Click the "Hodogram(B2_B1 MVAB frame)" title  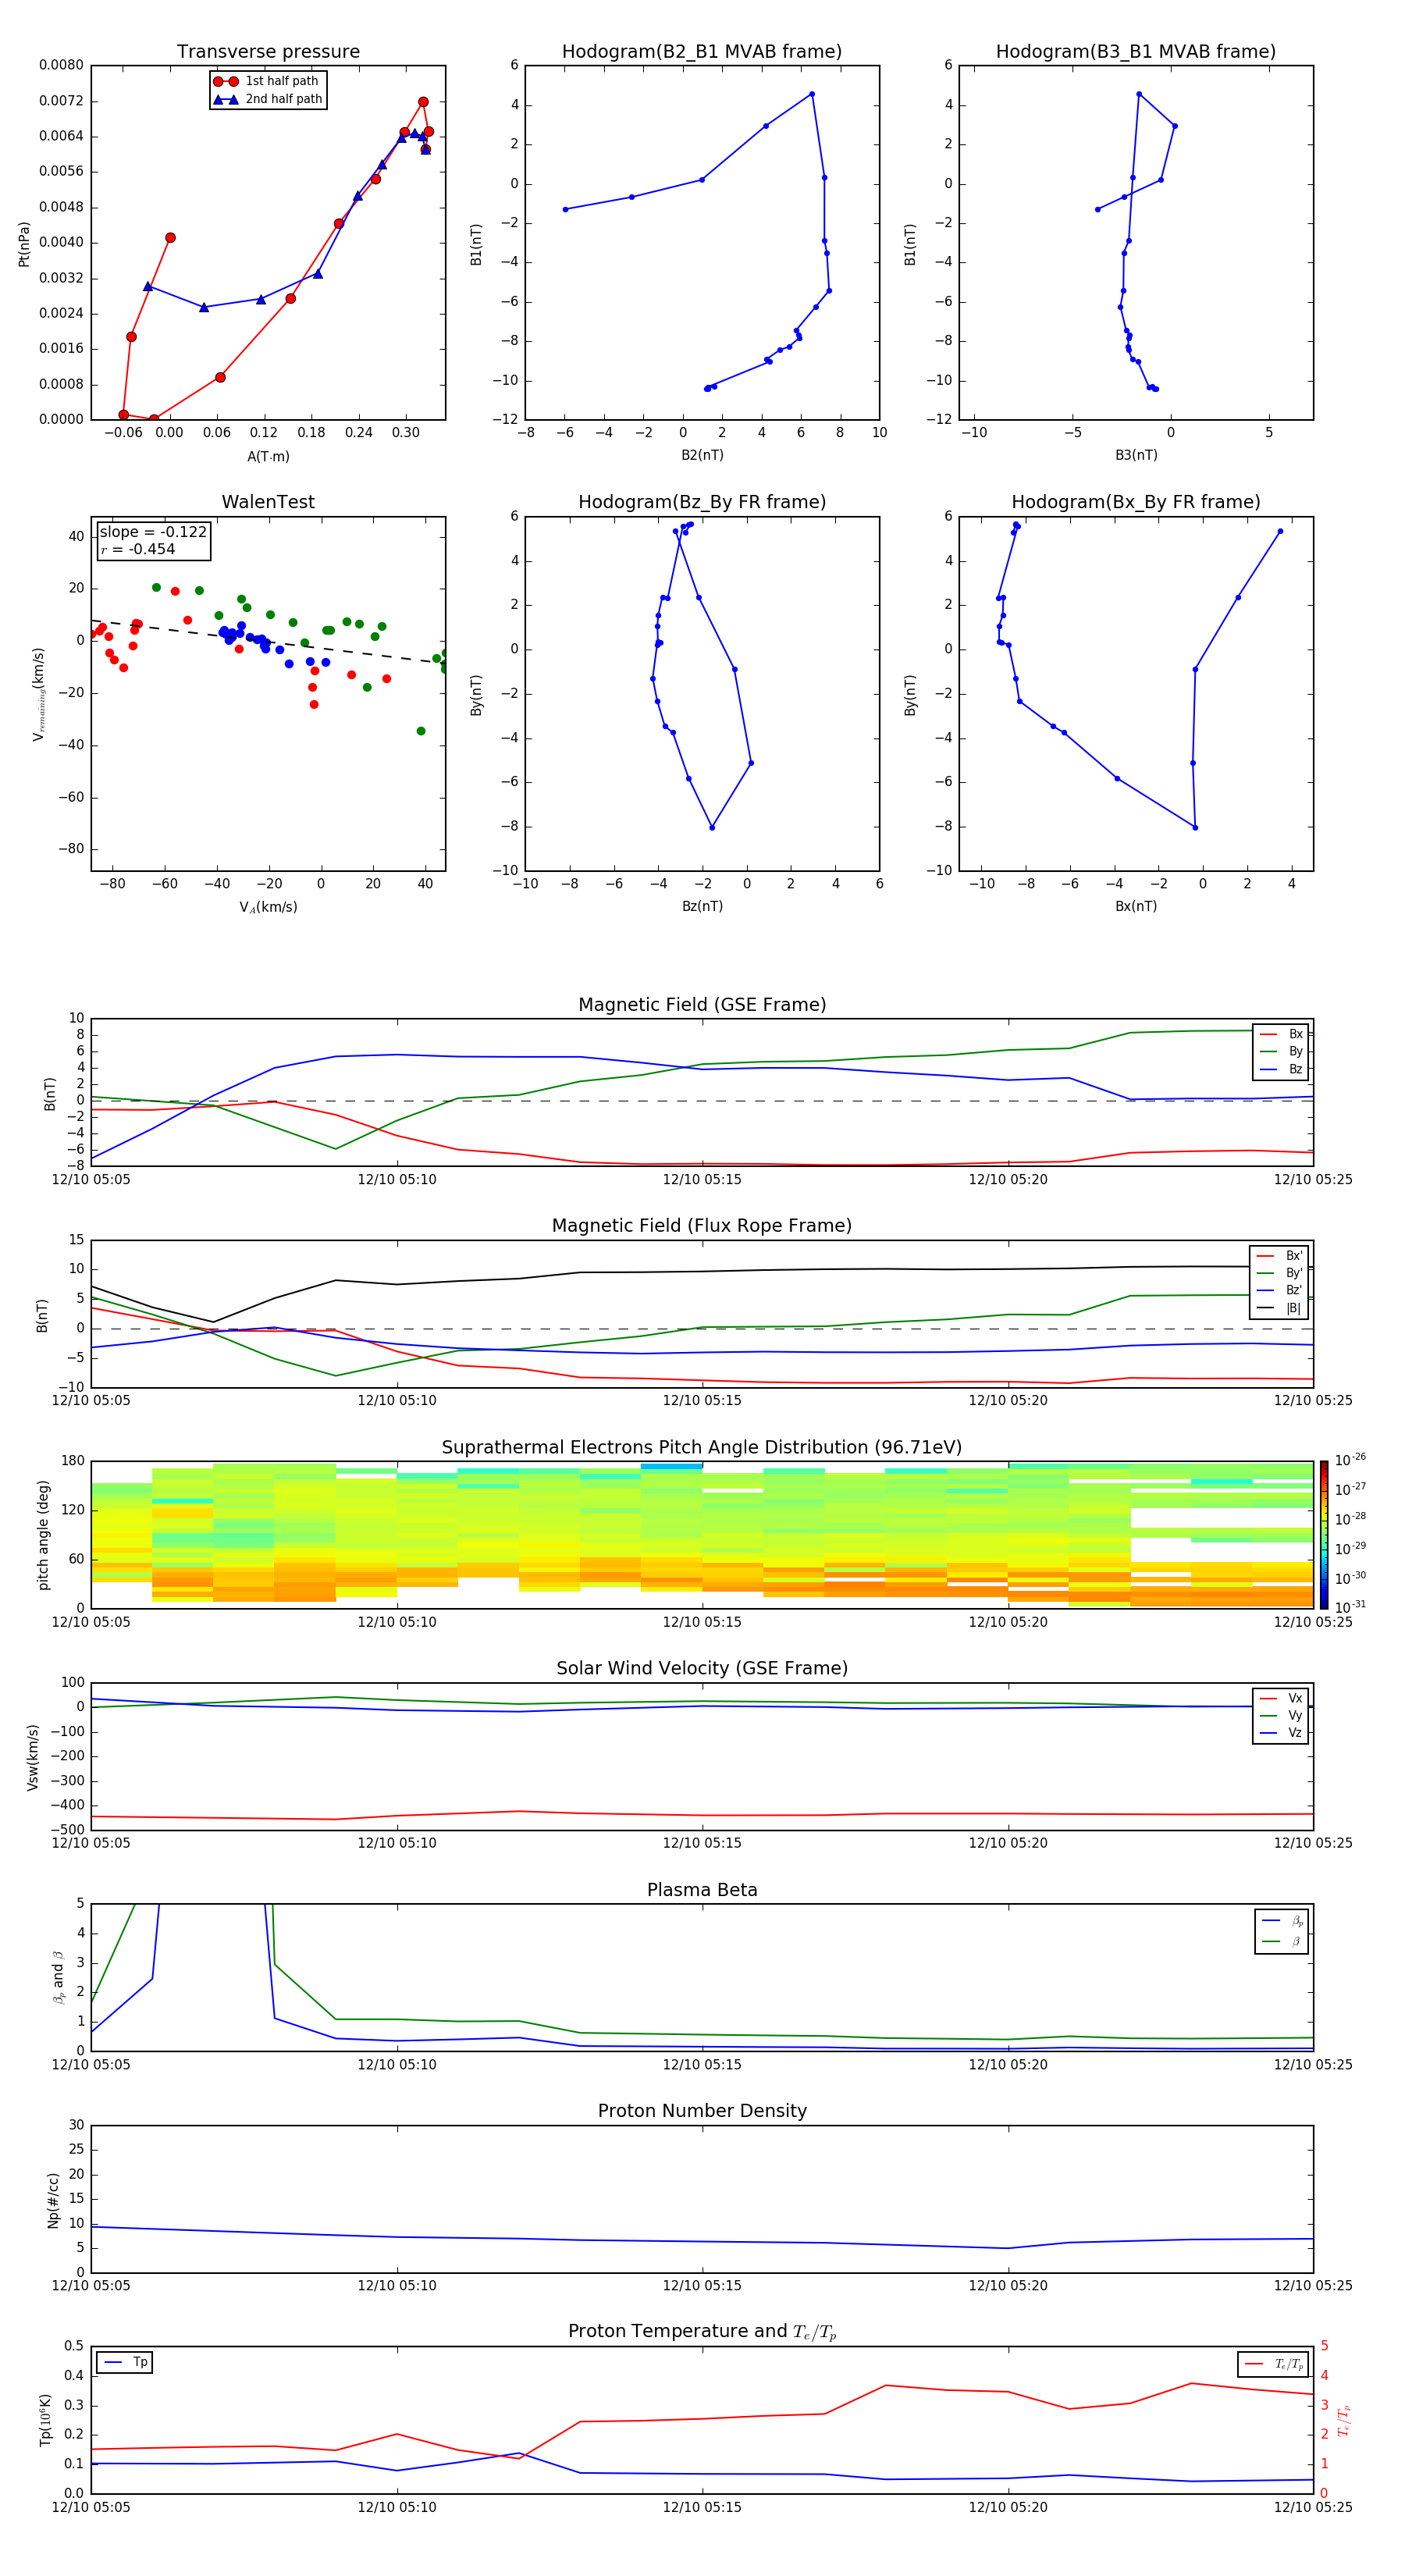(702, 51)
